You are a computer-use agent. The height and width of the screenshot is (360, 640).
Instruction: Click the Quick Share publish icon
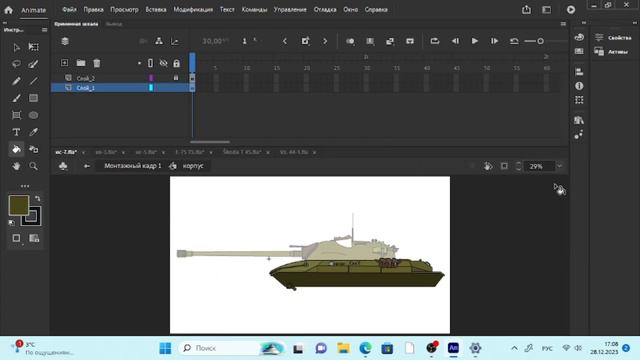pyautogui.click(x=527, y=9)
